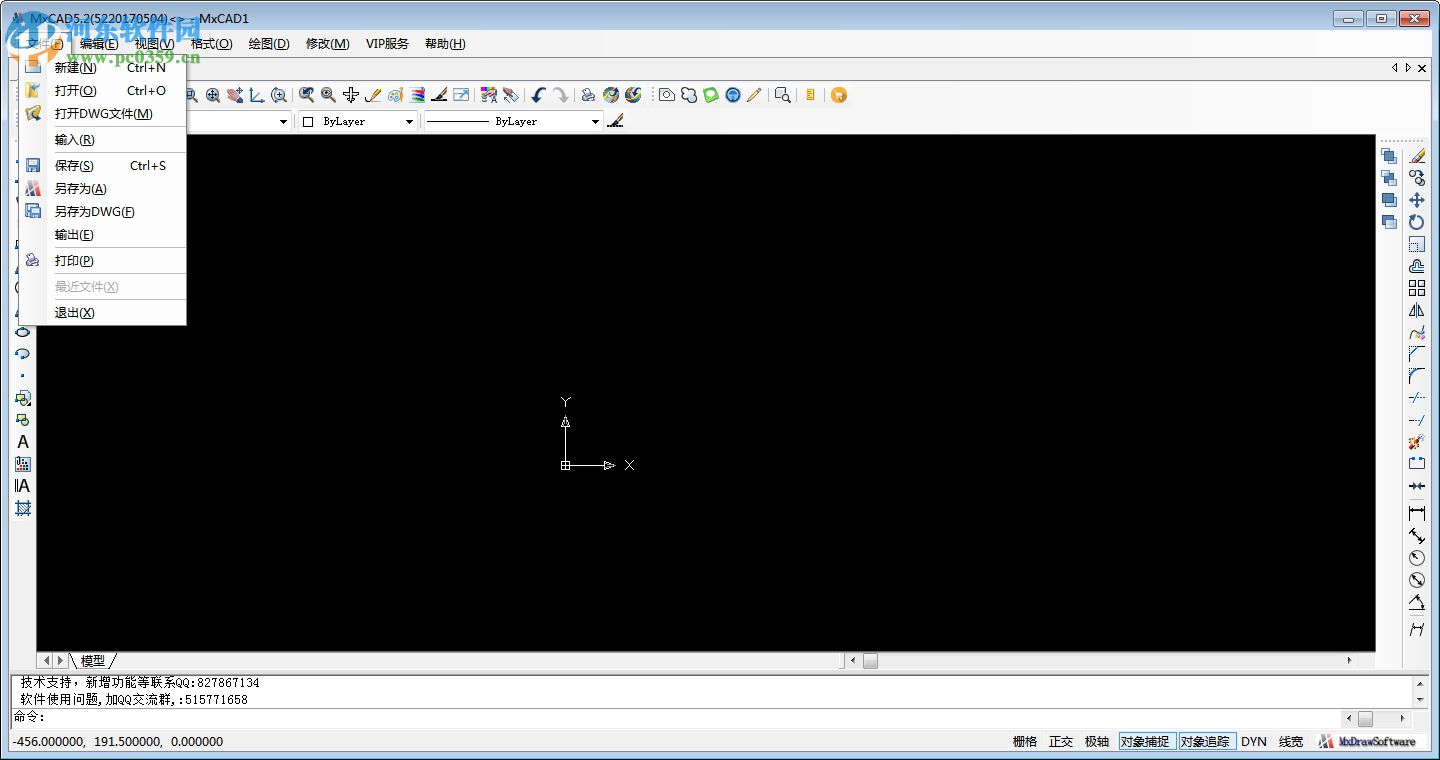Choose 另存为DWG(F) menu entry
1440x760 pixels.
[102, 212]
